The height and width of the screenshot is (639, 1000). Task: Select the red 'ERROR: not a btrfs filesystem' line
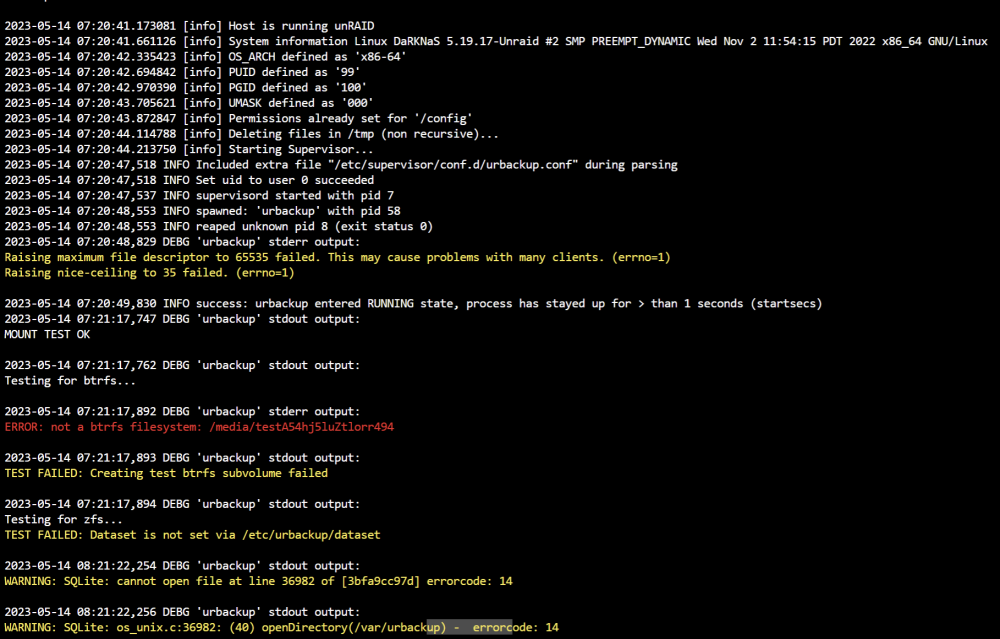pyautogui.click(x=199, y=427)
